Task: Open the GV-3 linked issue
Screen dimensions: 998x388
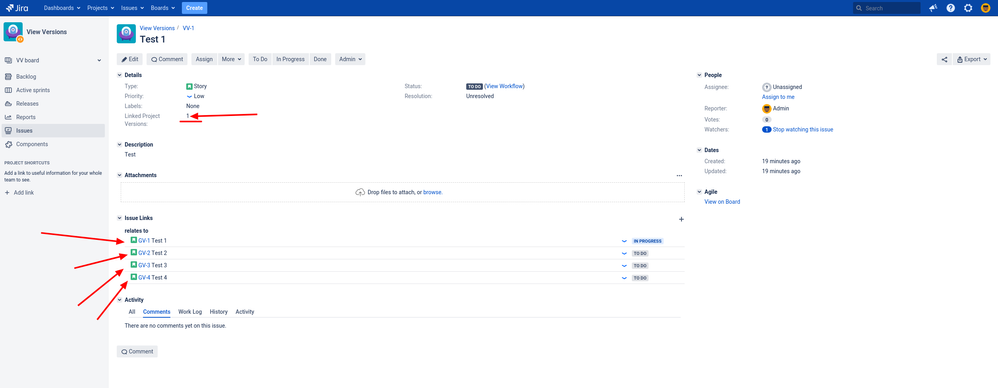Action: [x=144, y=265]
